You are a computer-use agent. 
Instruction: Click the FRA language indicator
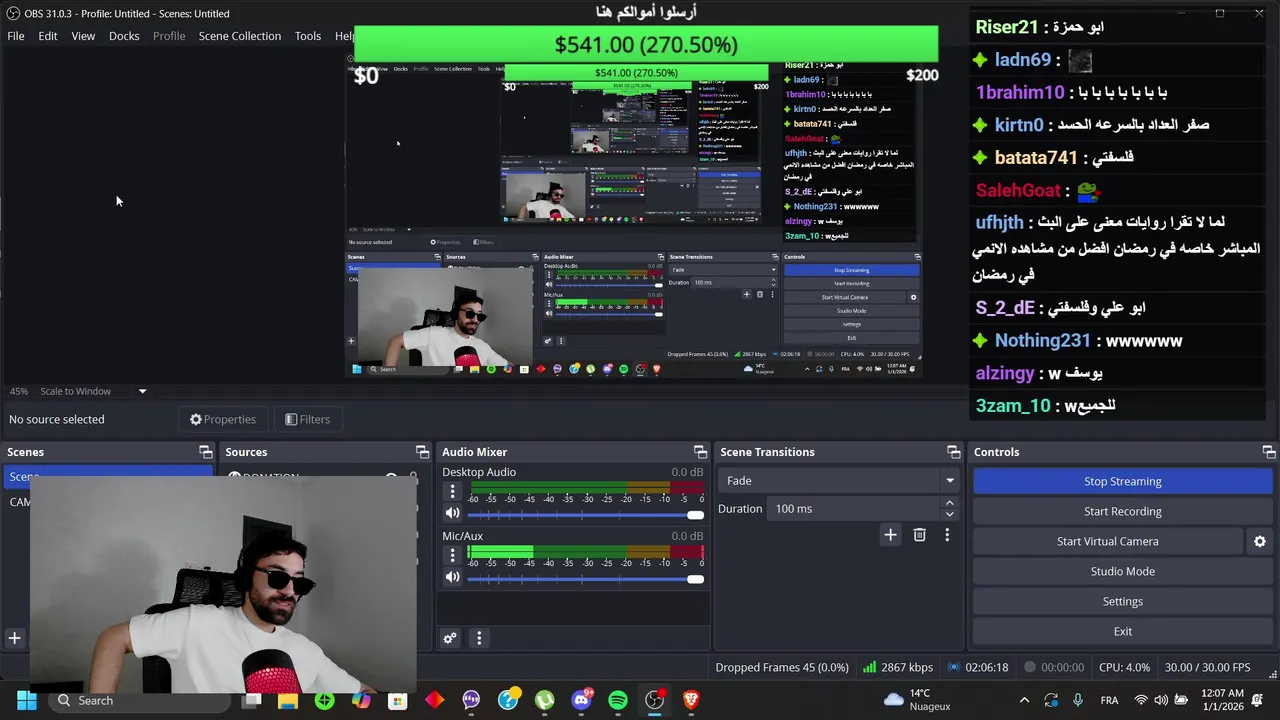point(1109,700)
